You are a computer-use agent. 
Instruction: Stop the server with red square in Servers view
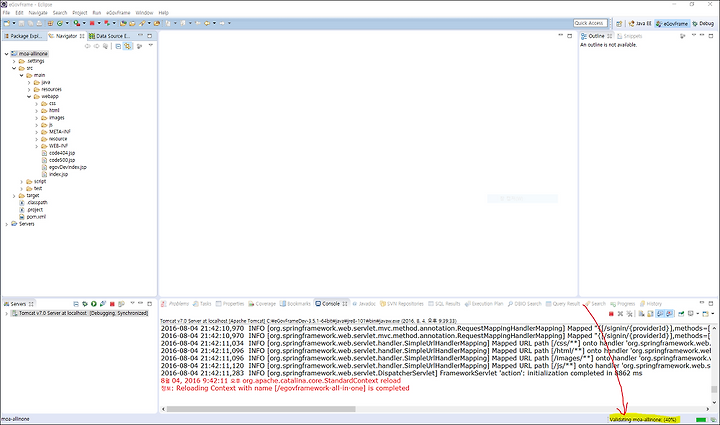click(112, 304)
